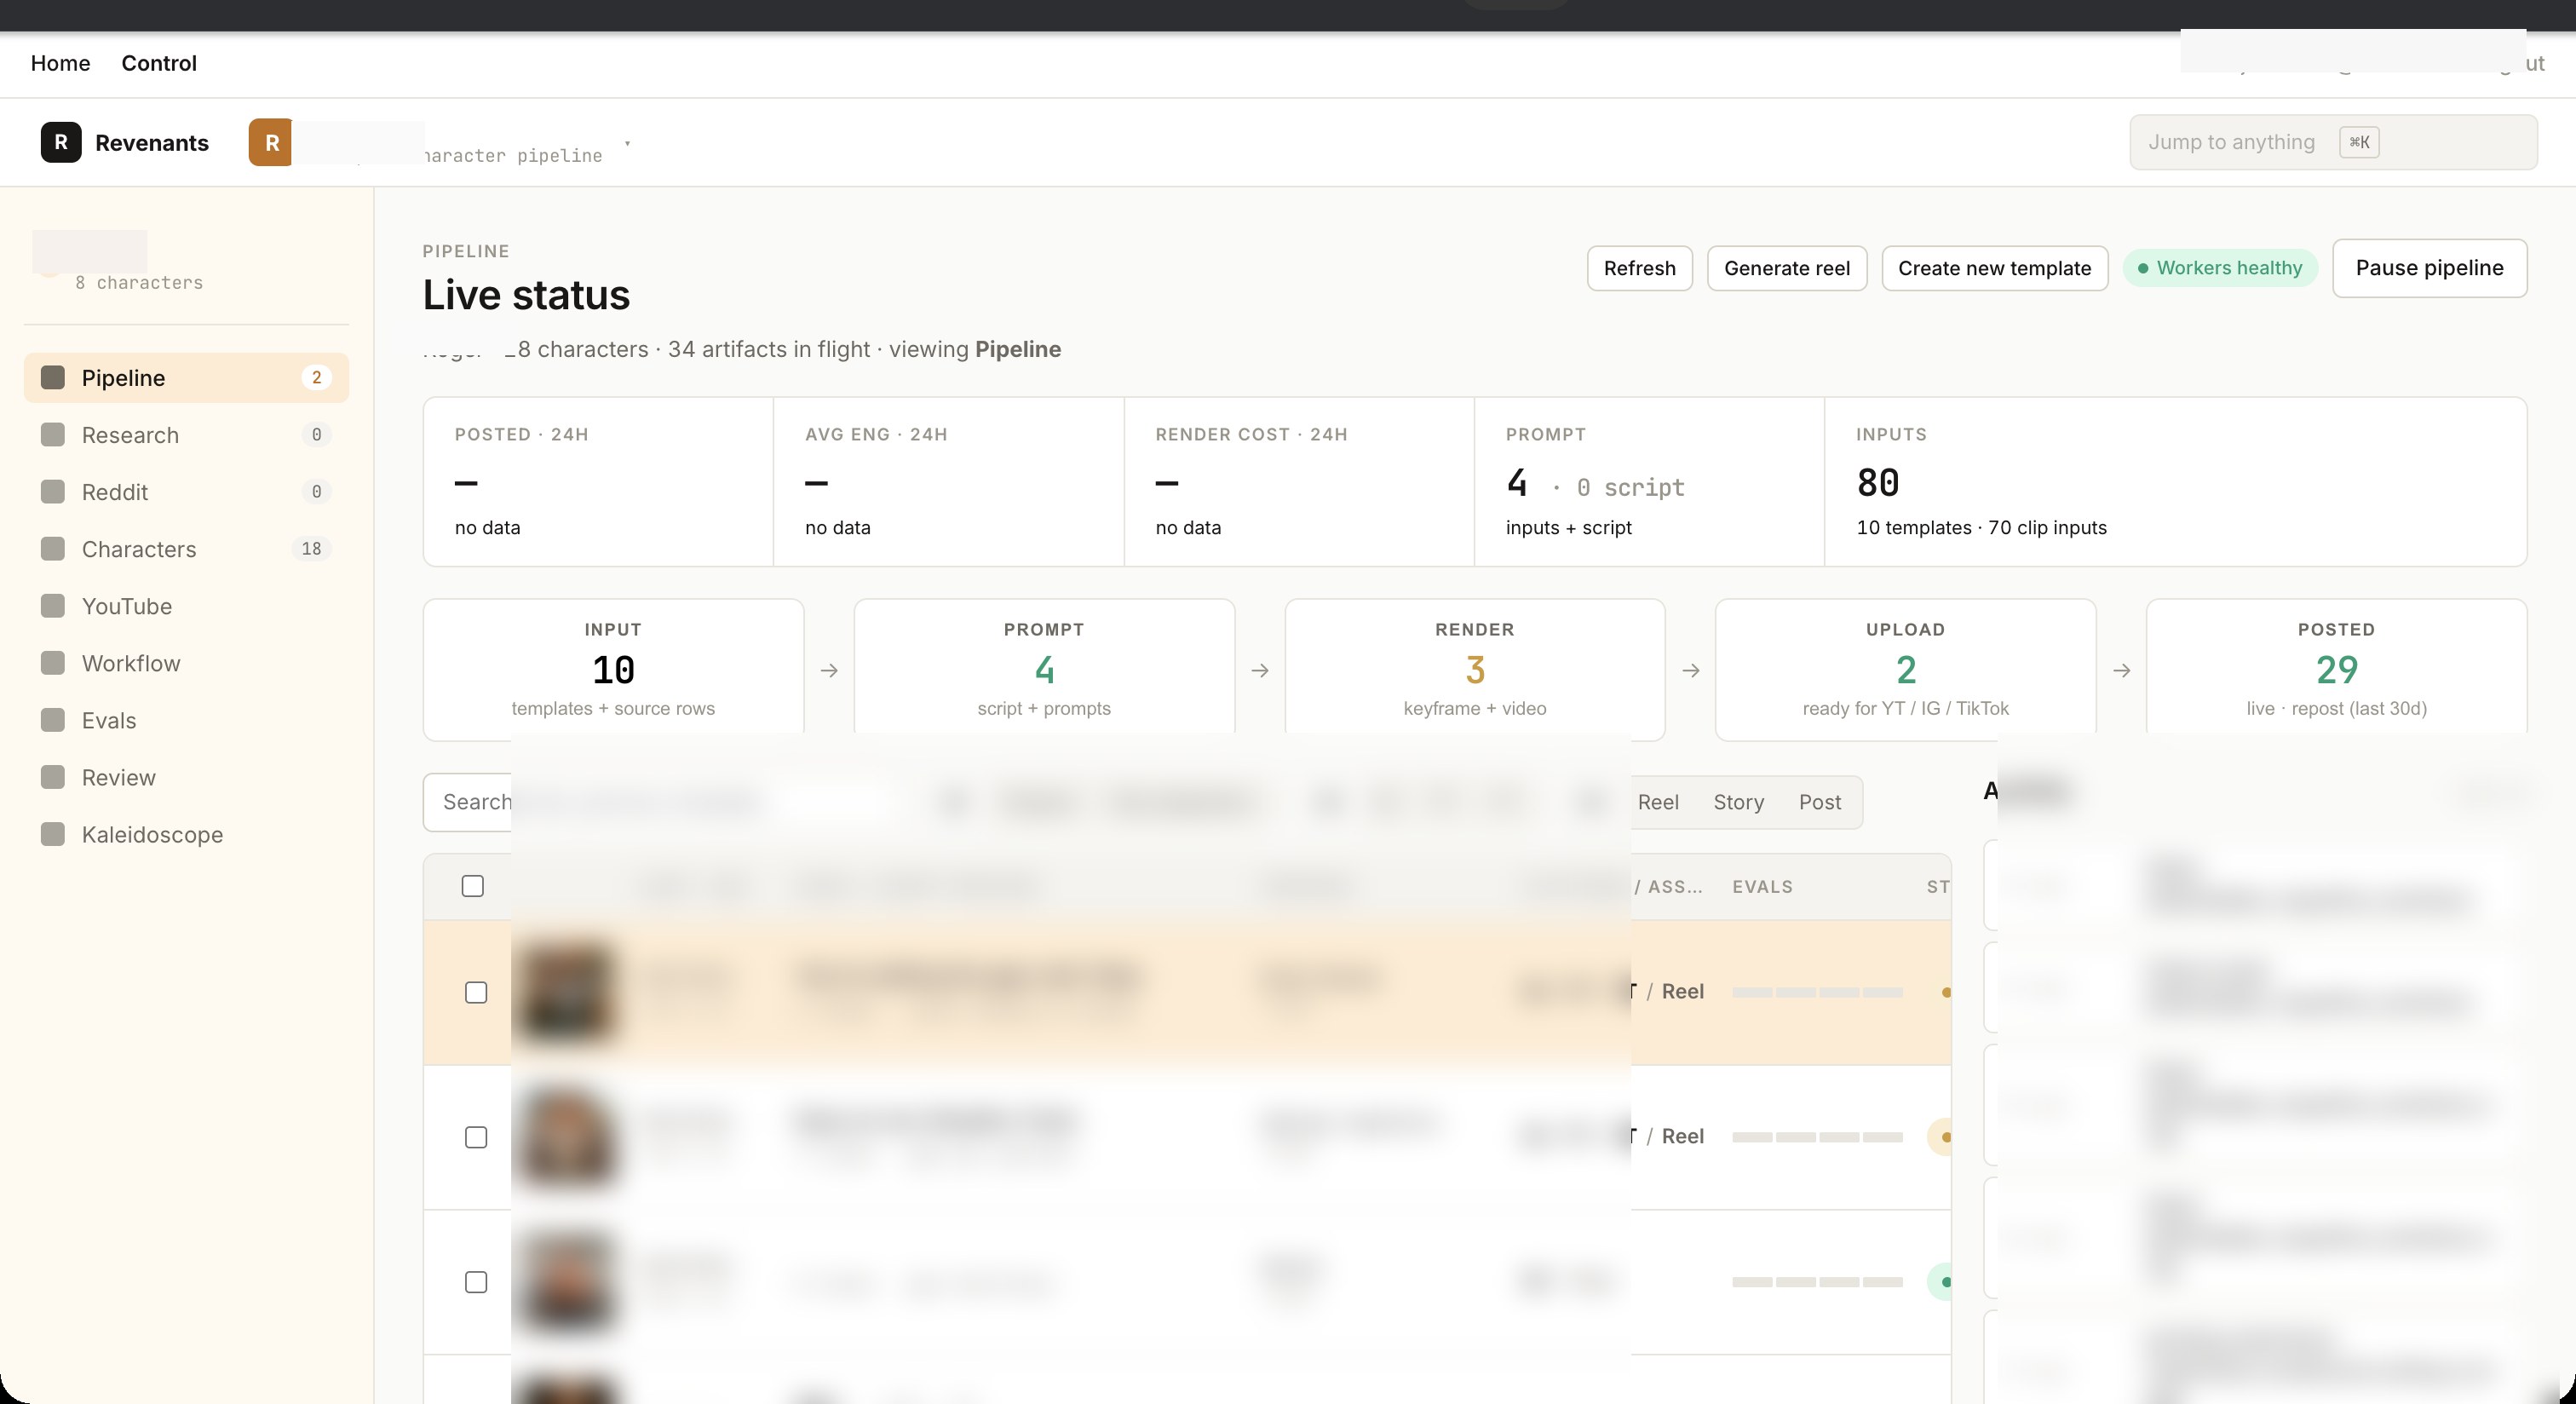Focus the Jump to anything search field
This screenshot has height=1404, width=2576.
click(2333, 142)
